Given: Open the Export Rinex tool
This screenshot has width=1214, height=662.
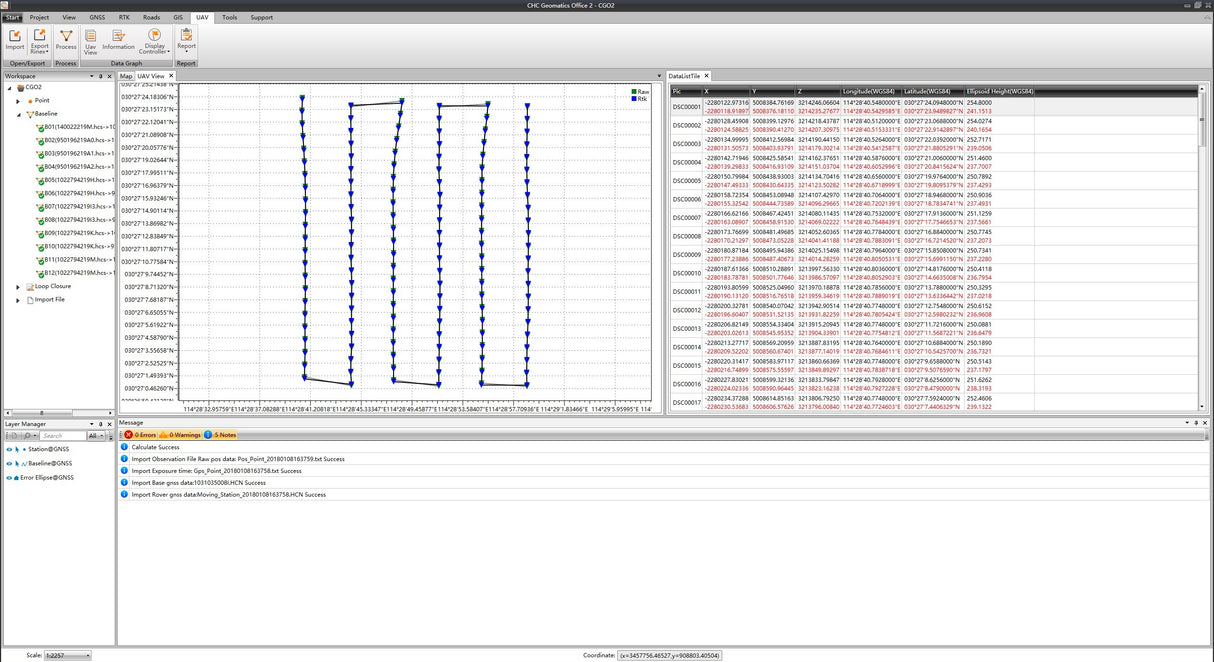Looking at the screenshot, I should (x=39, y=40).
